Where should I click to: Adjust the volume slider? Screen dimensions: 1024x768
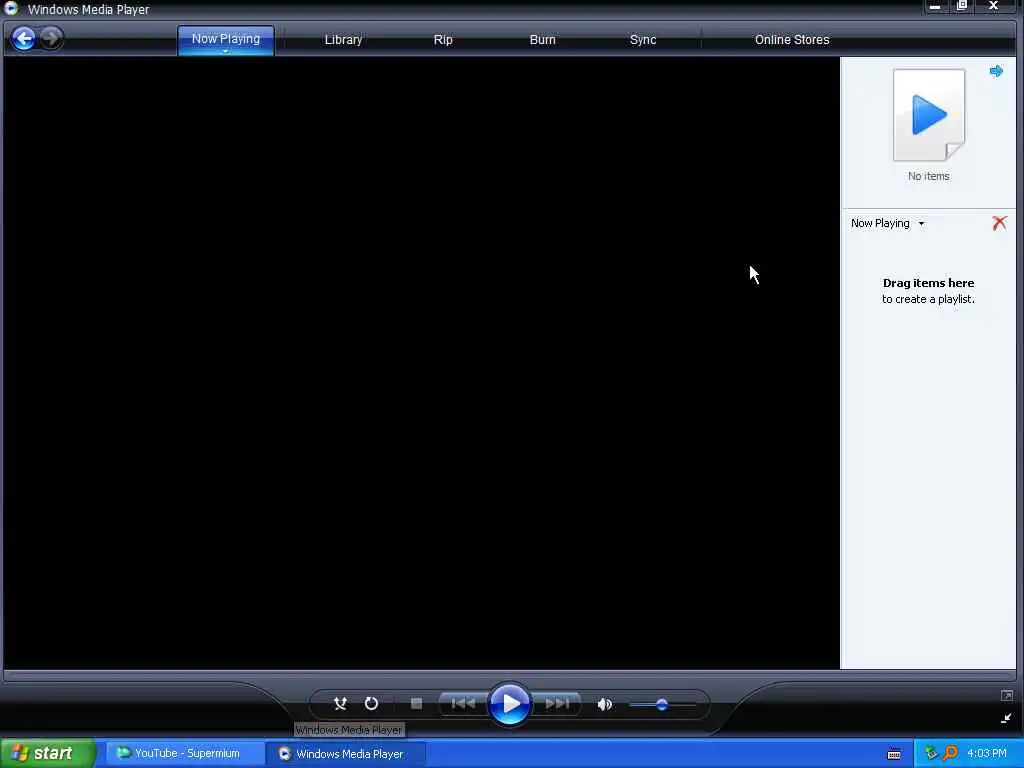[x=662, y=705]
